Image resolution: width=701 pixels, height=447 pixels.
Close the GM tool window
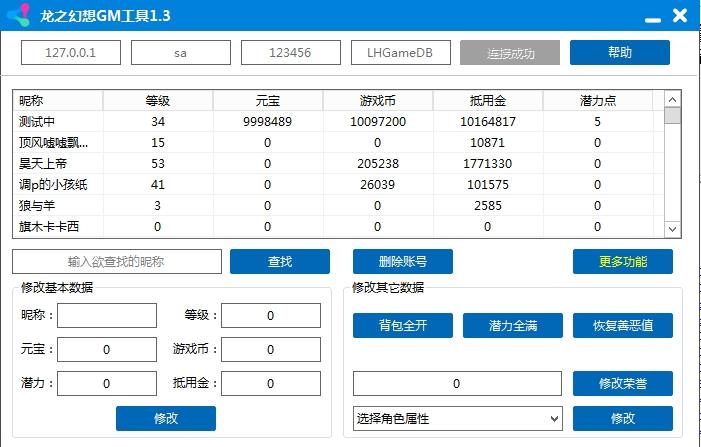tap(680, 16)
